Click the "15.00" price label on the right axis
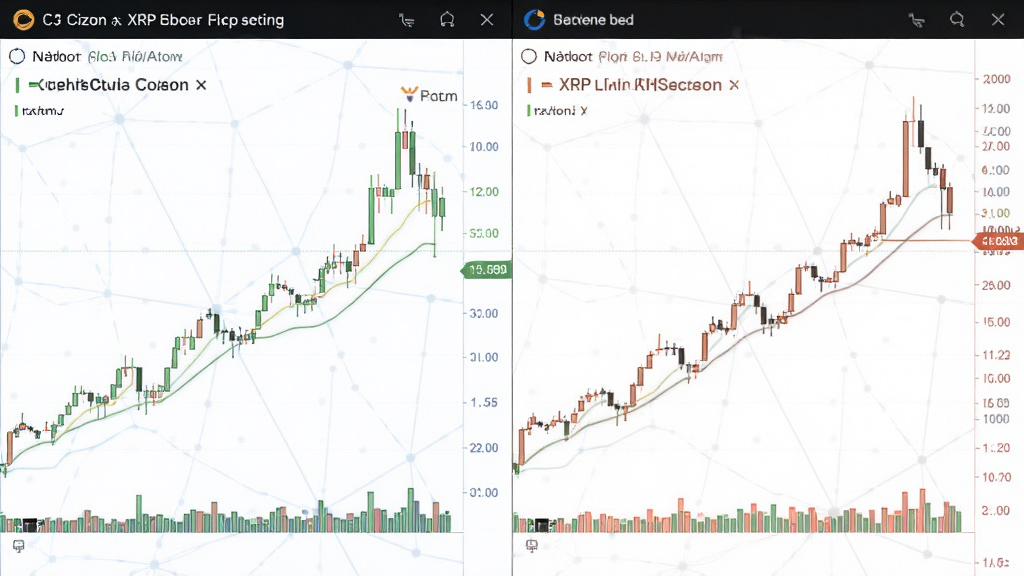The width and height of the screenshot is (1024, 576). (x=997, y=322)
